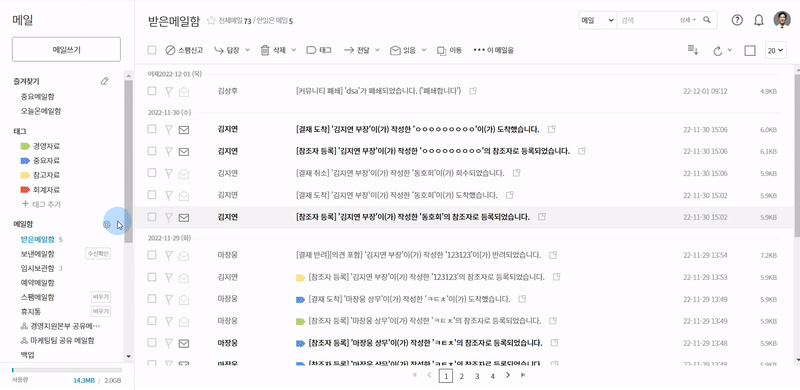
Task: Go to page 4 of the mail list
Action: pyautogui.click(x=492, y=376)
